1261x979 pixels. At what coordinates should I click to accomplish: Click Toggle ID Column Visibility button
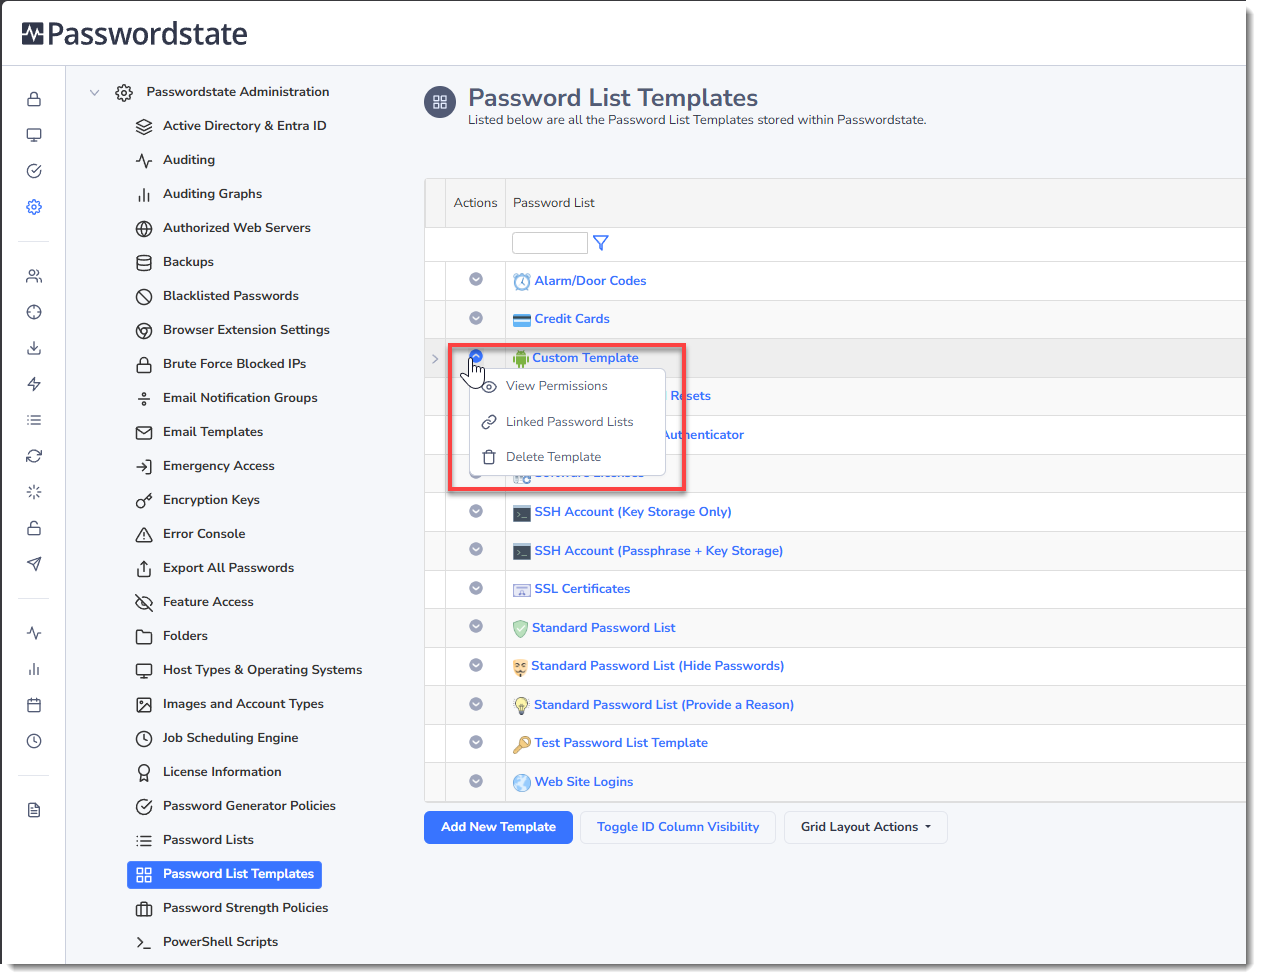click(678, 827)
